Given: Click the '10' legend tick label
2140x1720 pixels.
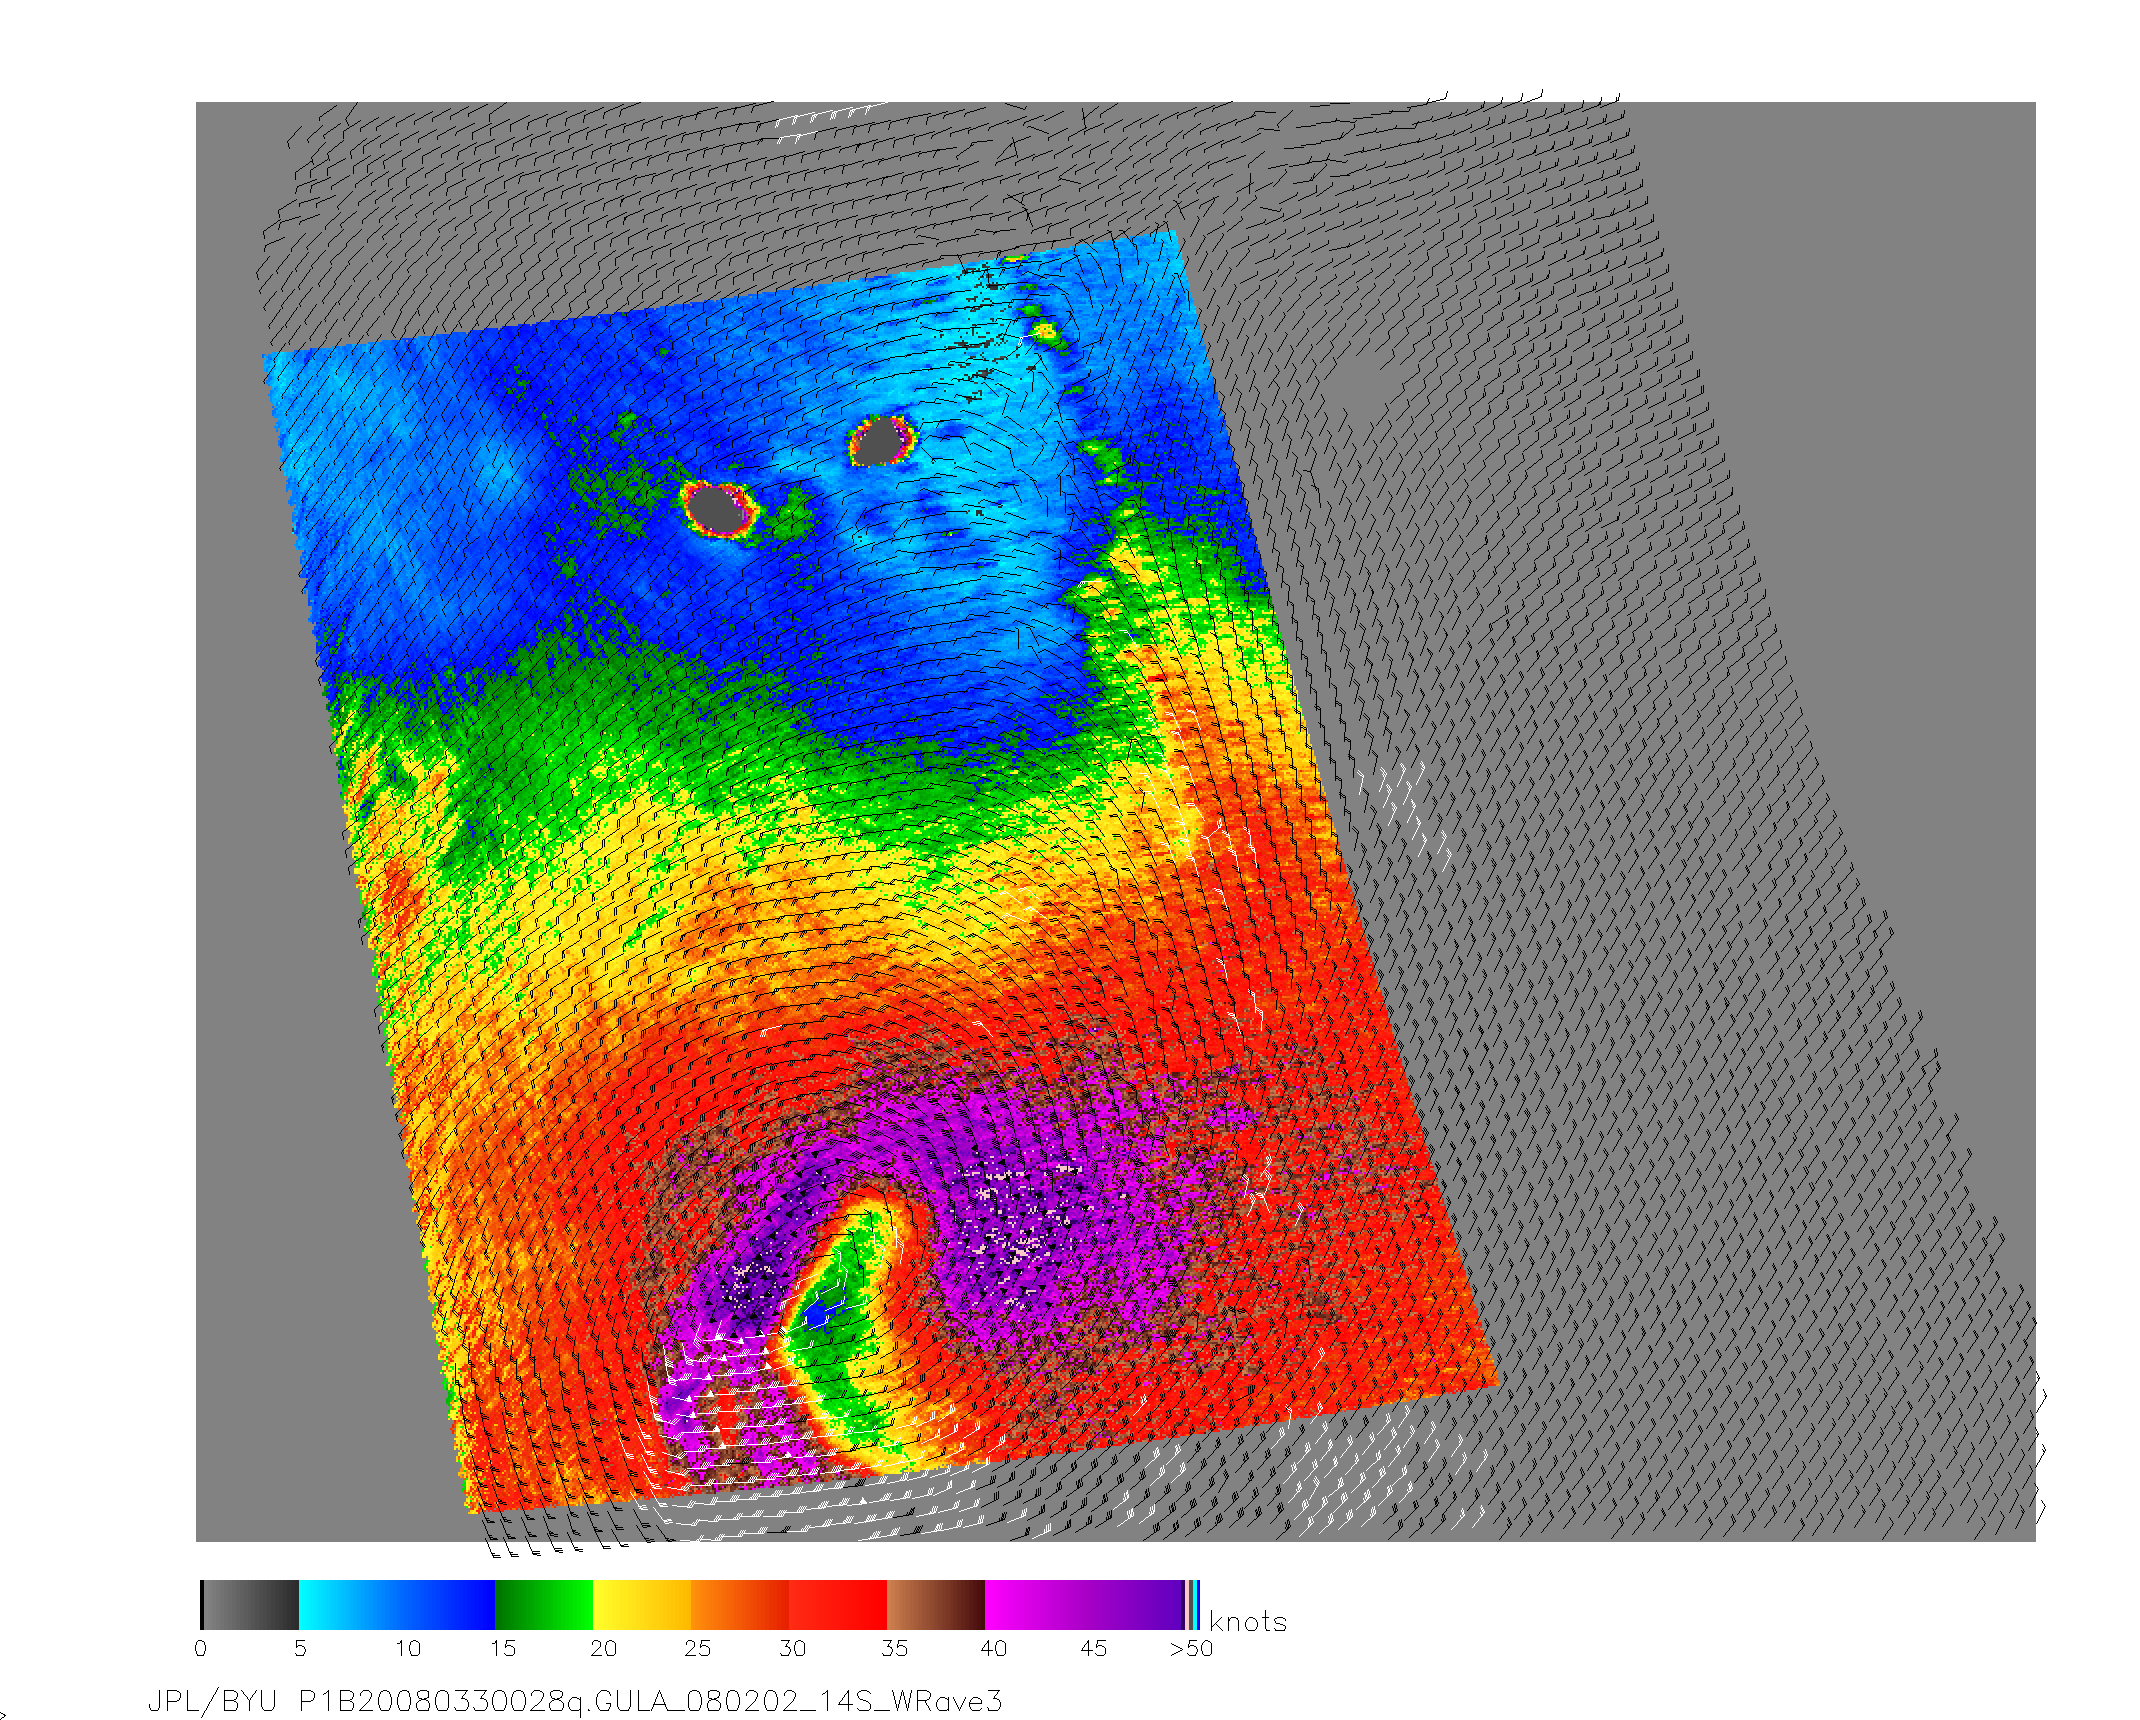Looking at the screenshot, I should coord(408,1649).
